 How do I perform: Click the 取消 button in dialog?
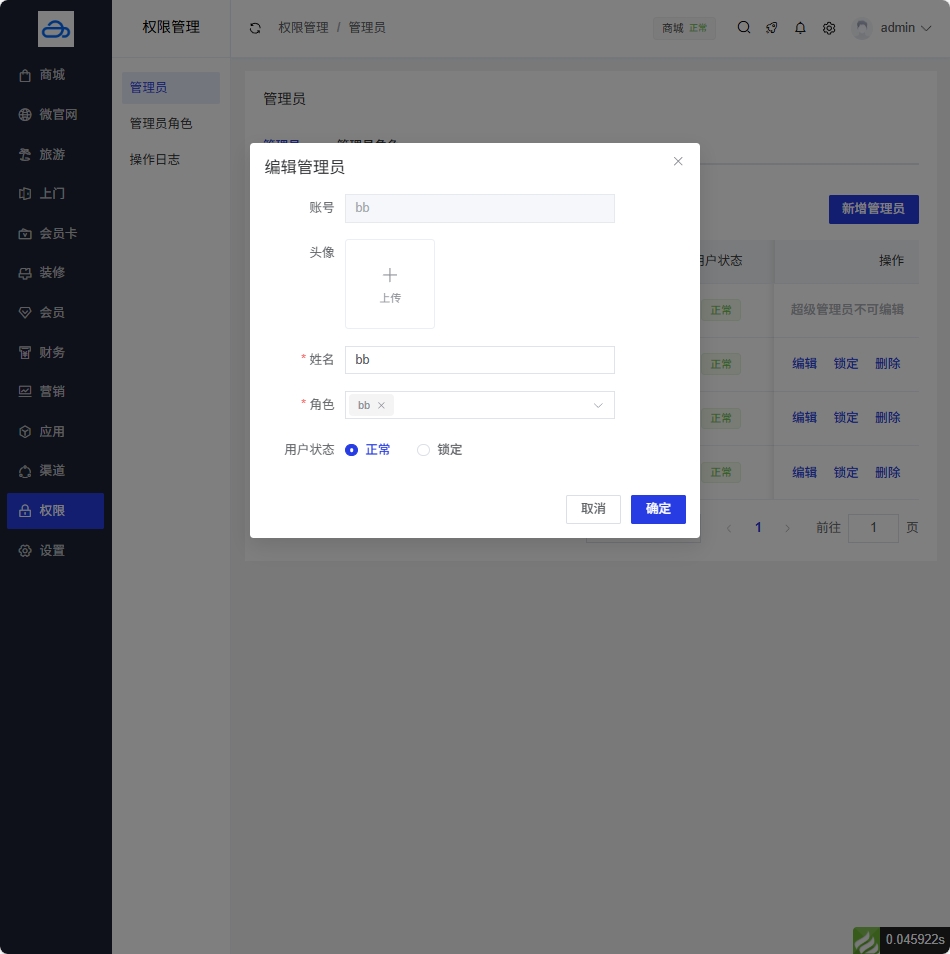pos(593,509)
